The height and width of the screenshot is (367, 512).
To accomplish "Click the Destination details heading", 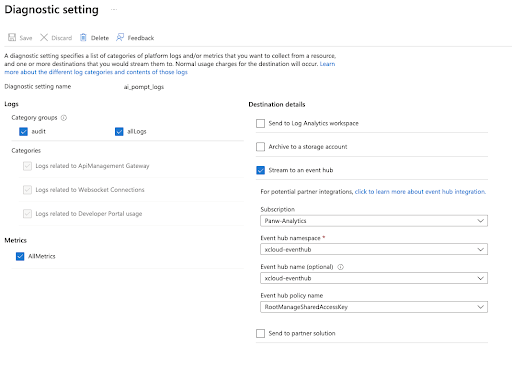I will (x=277, y=105).
